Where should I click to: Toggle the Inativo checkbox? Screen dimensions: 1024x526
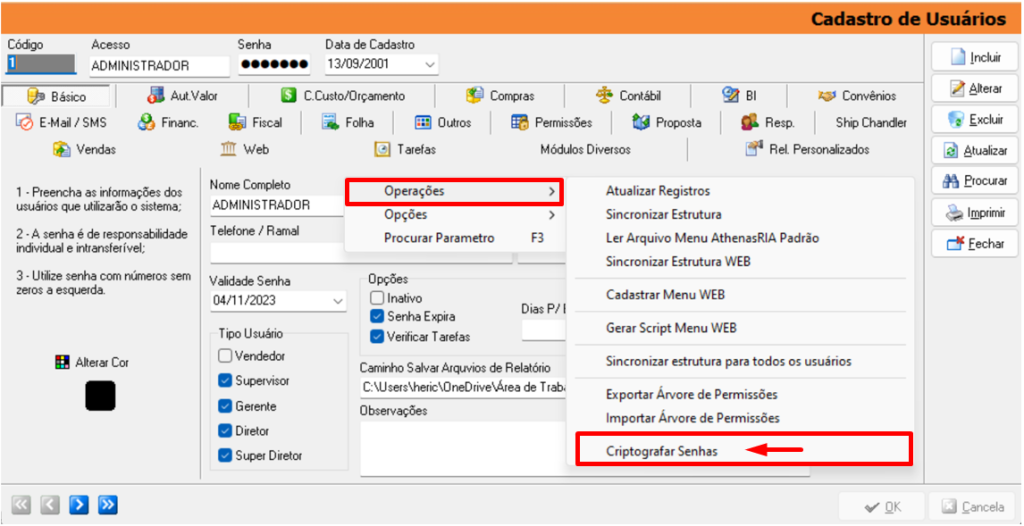tap(377, 298)
